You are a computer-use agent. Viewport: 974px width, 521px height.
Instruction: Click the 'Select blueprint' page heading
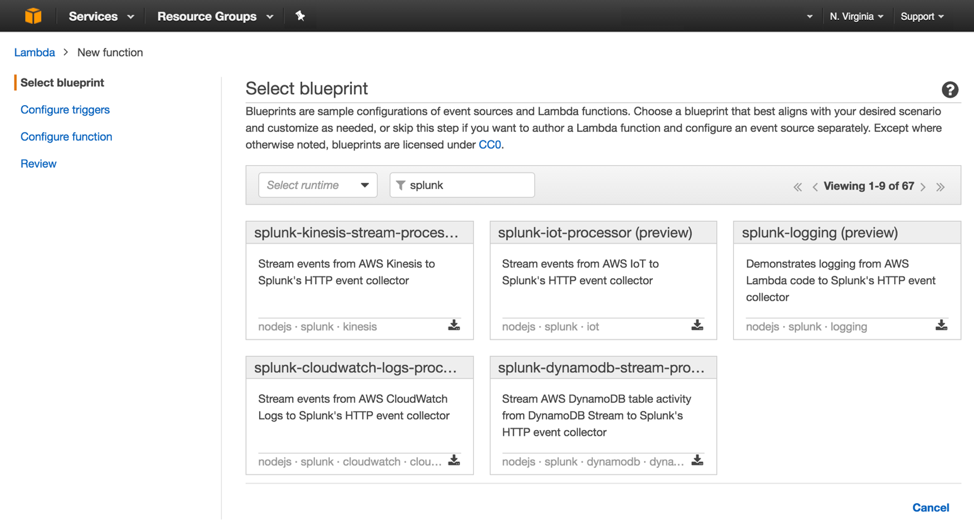[x=307, y=89]
